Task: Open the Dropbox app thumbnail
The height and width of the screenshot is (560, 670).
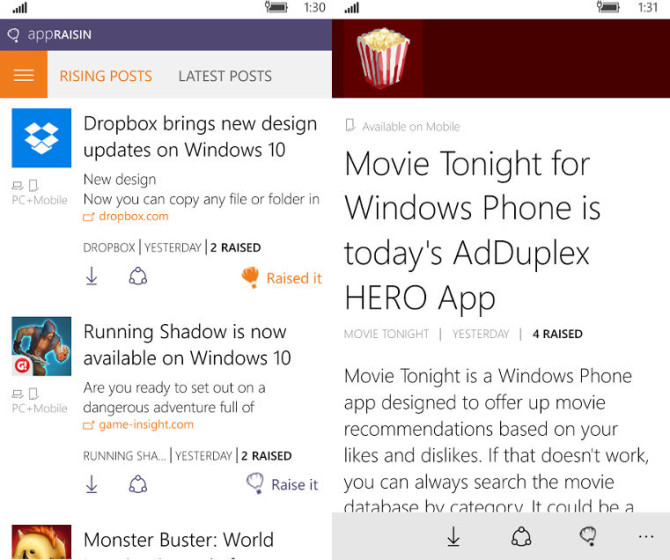Action: [x=41, y=138]
